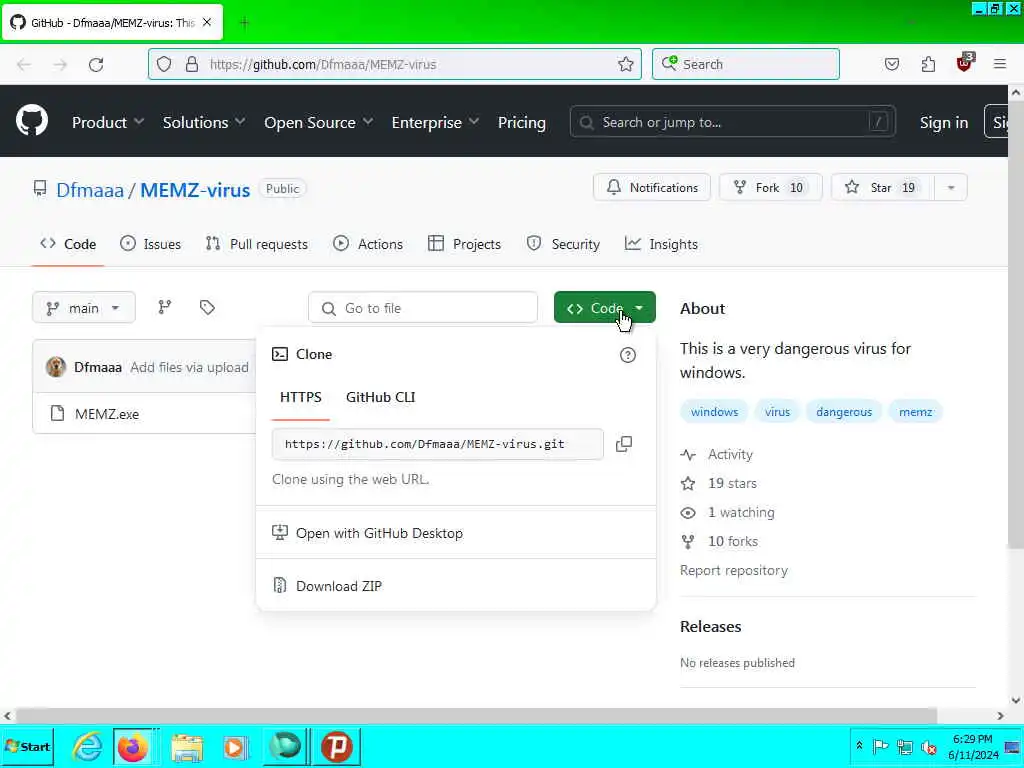Open the Security tab
1024x768 pixels.
point(563,244)
